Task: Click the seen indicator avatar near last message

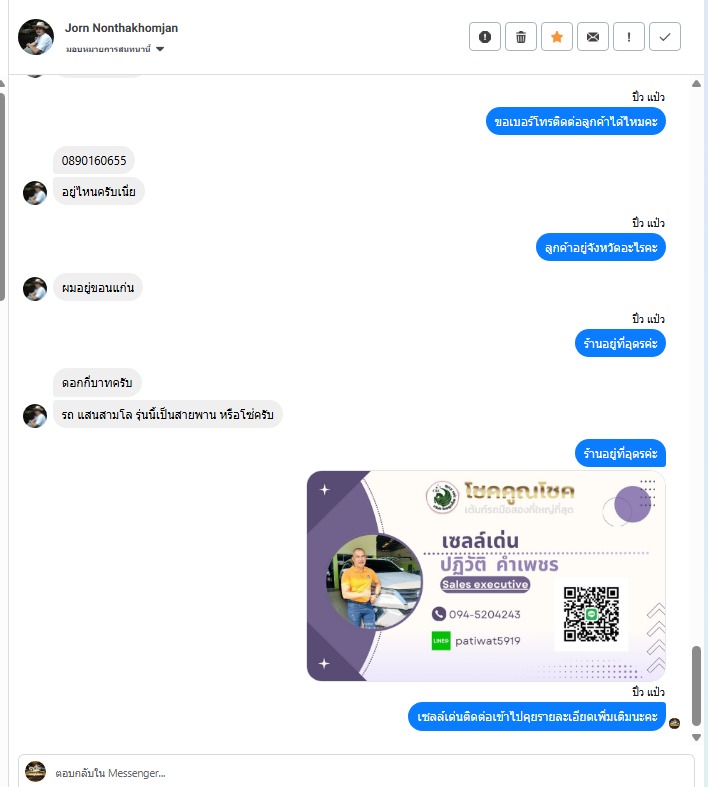Action: [674, 723]
